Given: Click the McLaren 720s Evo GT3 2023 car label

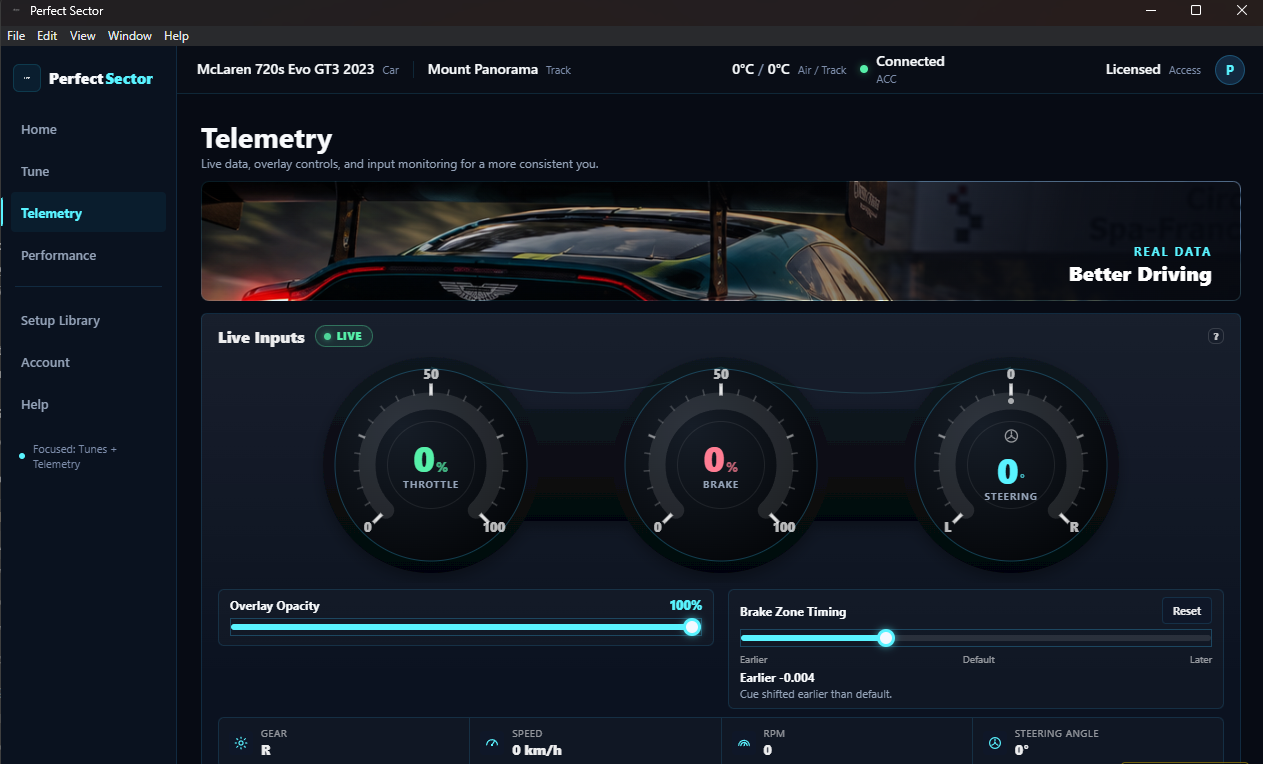Looking at the screenshot, I should point(285,70).
